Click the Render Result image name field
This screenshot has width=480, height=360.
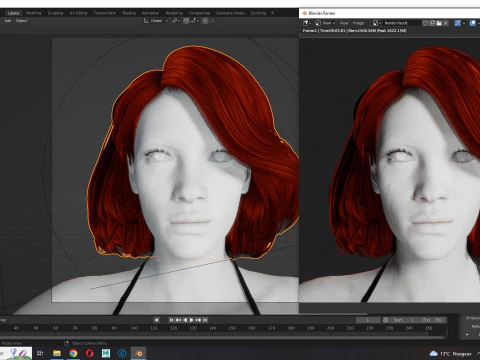402,23
